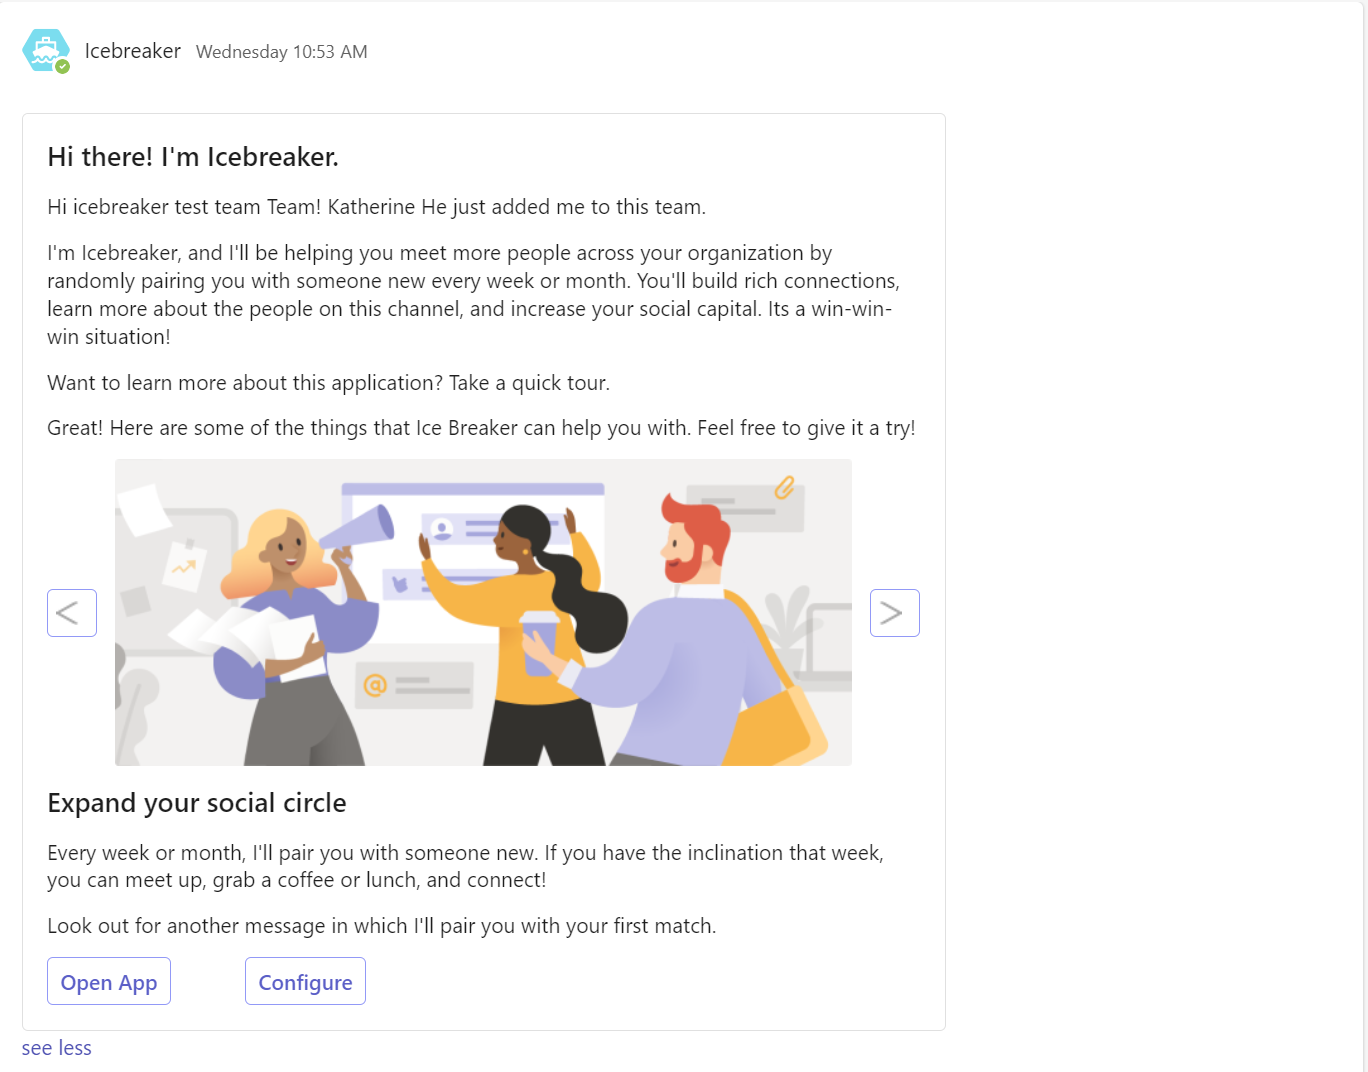This screenshot has width=1368, height=1072.
Task: Select the carousel illustration image
Action: (483, 612)
